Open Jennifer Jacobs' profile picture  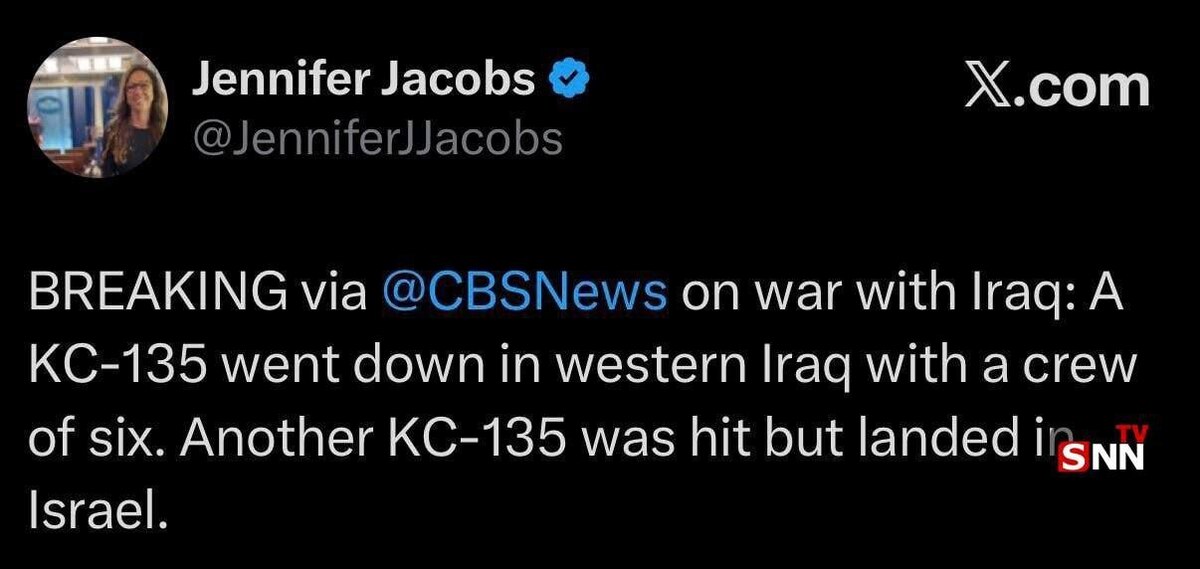point(96,107)
